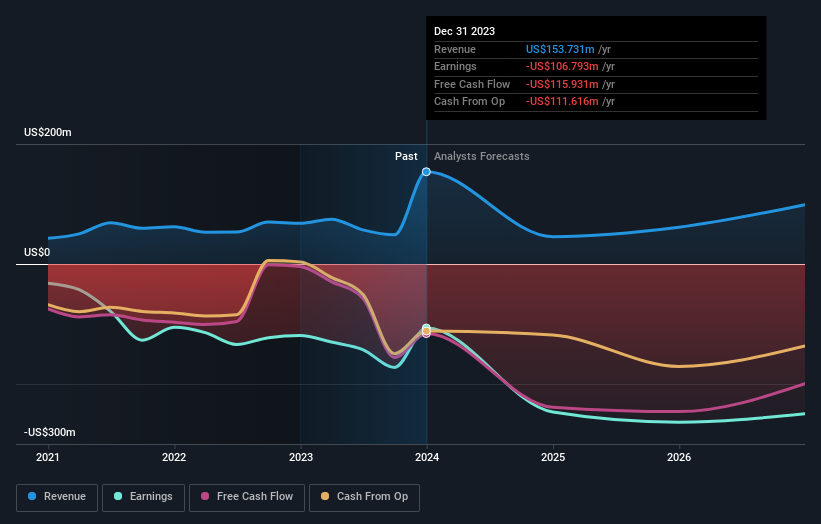This screenshot has width=821, height=524.
Task: Click the 2021 axis label
Action: click(48, 457)
